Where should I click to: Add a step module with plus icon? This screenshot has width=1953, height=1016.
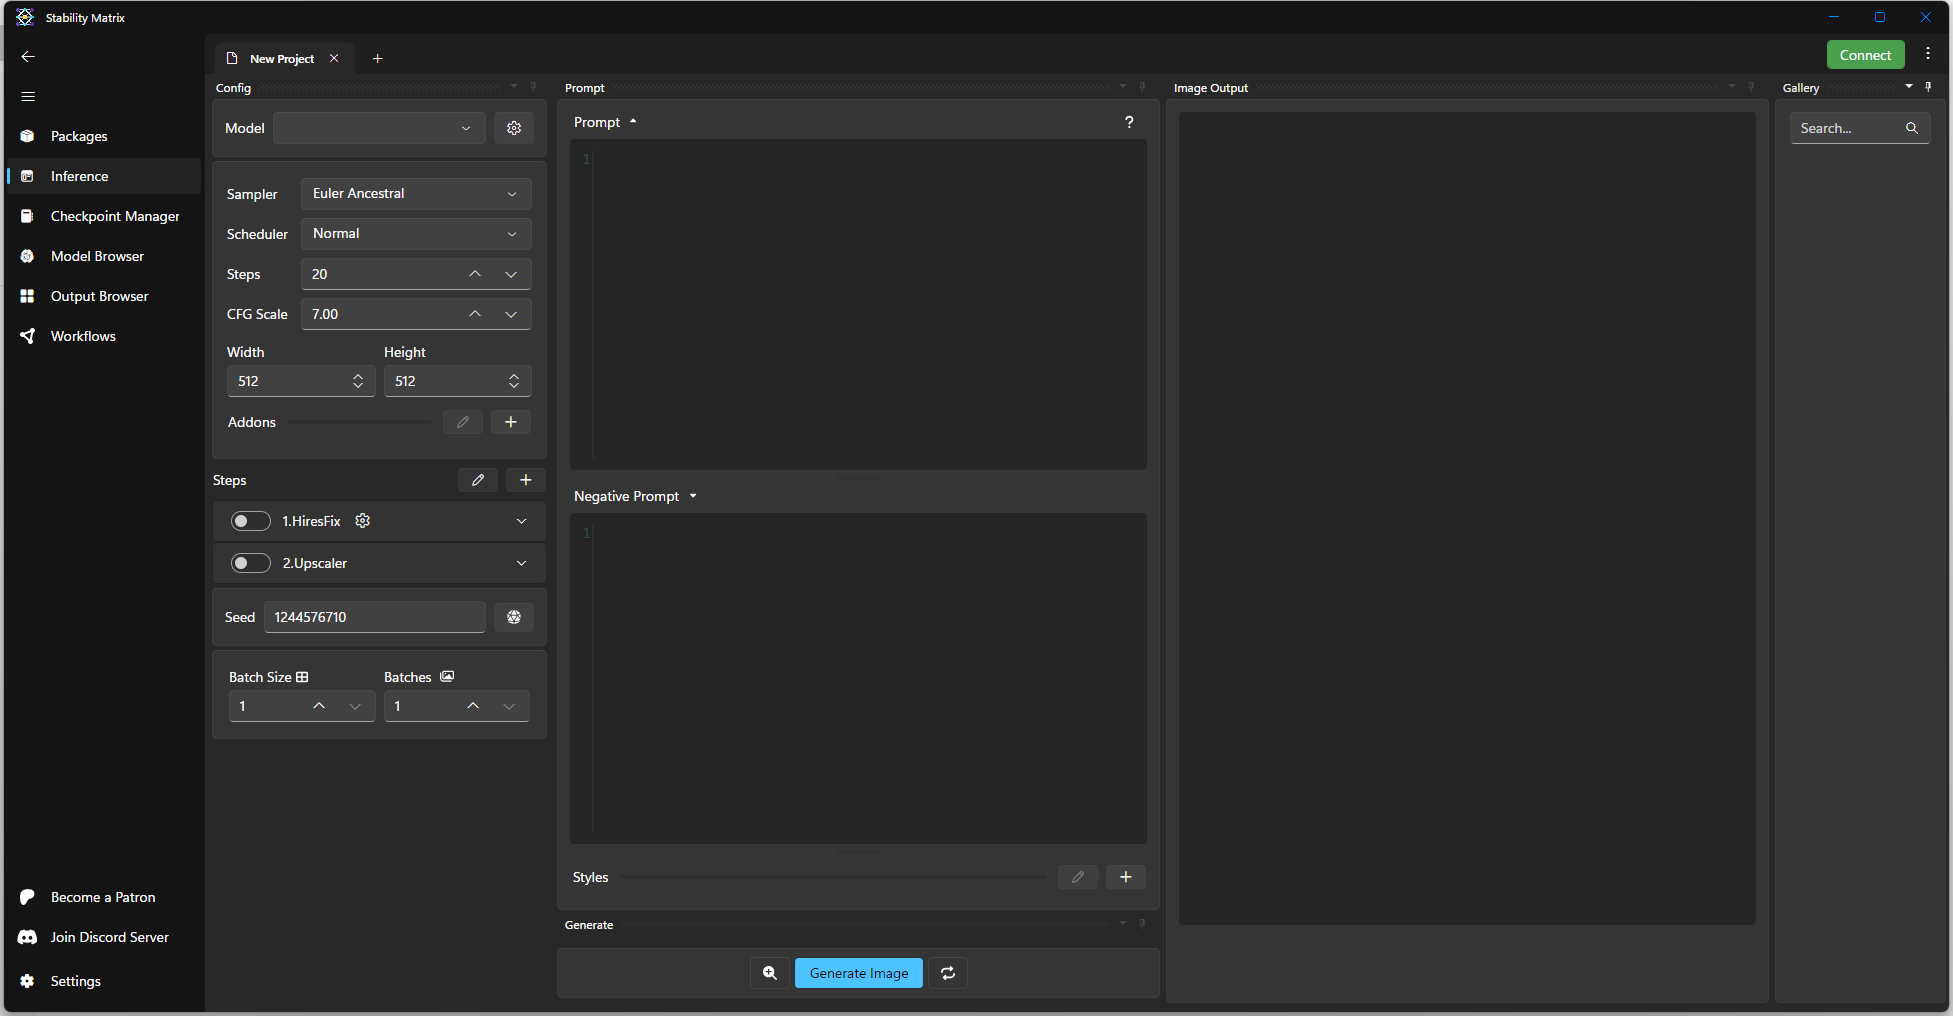[x=526, y=480]
